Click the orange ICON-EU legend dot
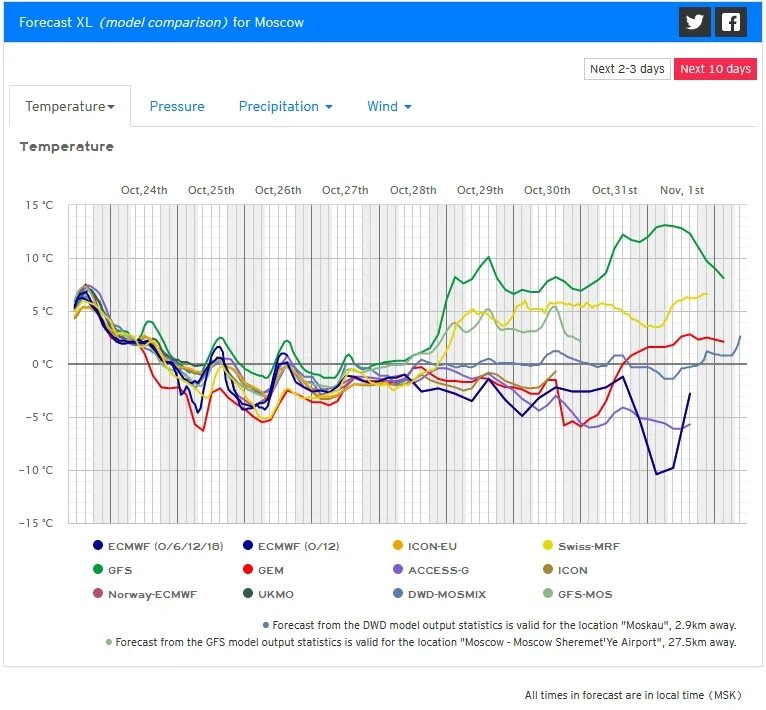The height and width of the screenshot is (710, 766). (398, 545)
